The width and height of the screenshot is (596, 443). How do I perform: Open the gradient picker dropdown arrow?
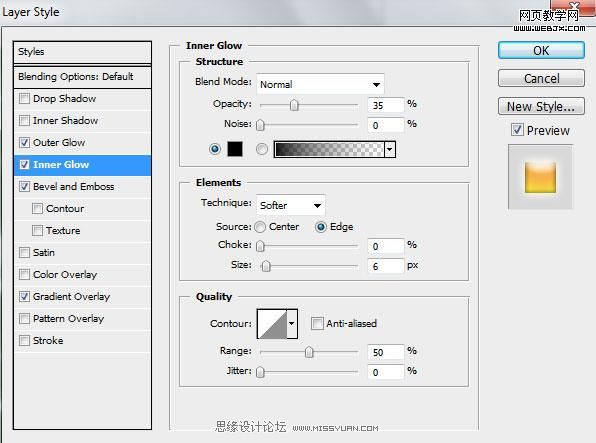coord(390,149)
